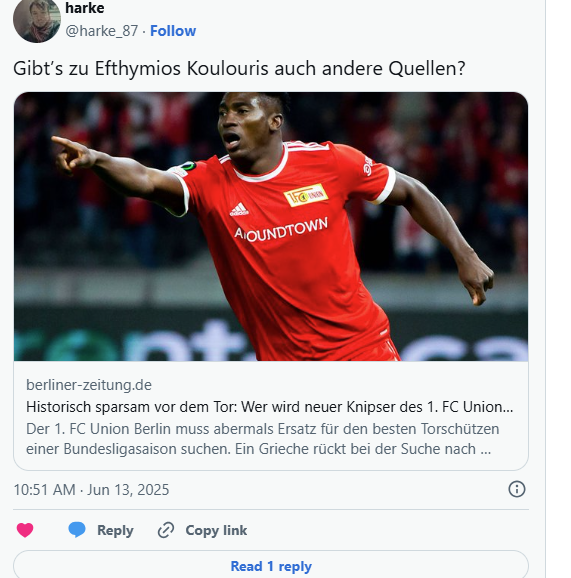571x578 pixels.
Task: Open harke's profile avatar picture
Action: [x=37, y=20]
